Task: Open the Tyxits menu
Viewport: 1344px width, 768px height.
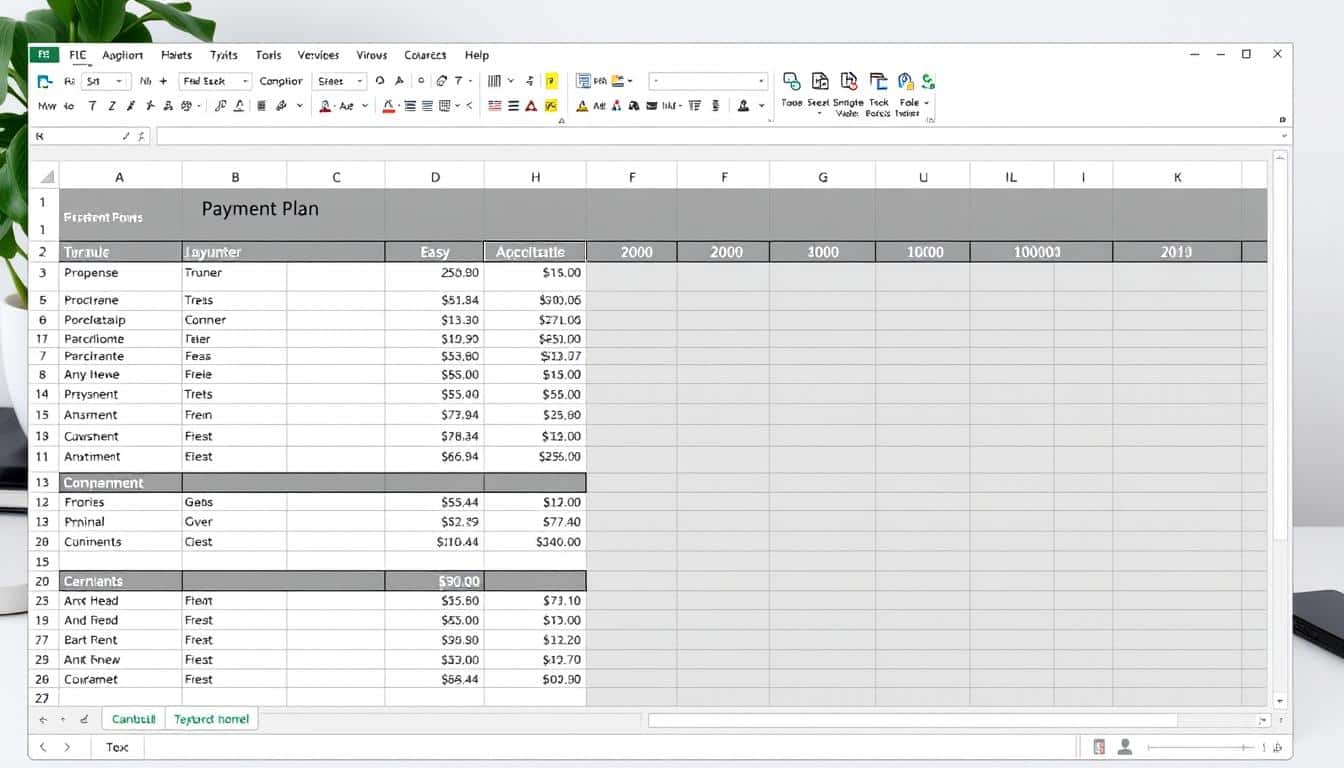Action: [223, 55]
